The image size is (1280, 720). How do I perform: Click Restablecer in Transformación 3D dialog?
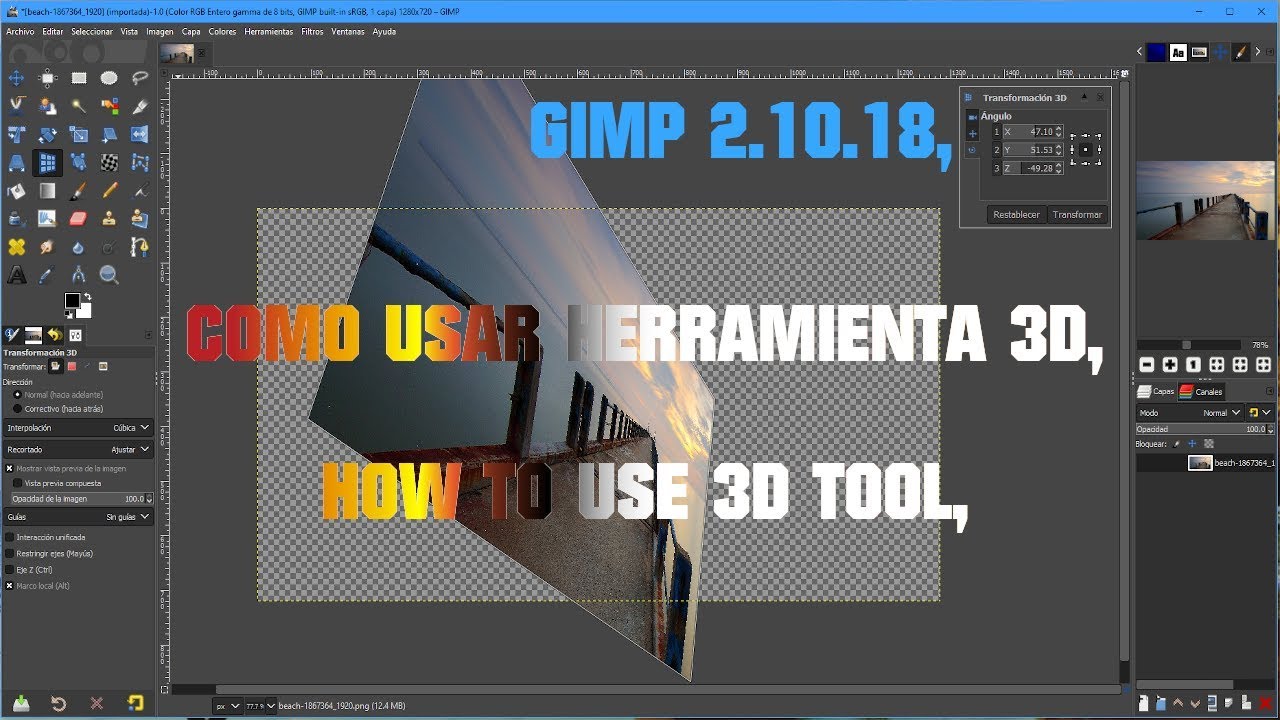1016,214
